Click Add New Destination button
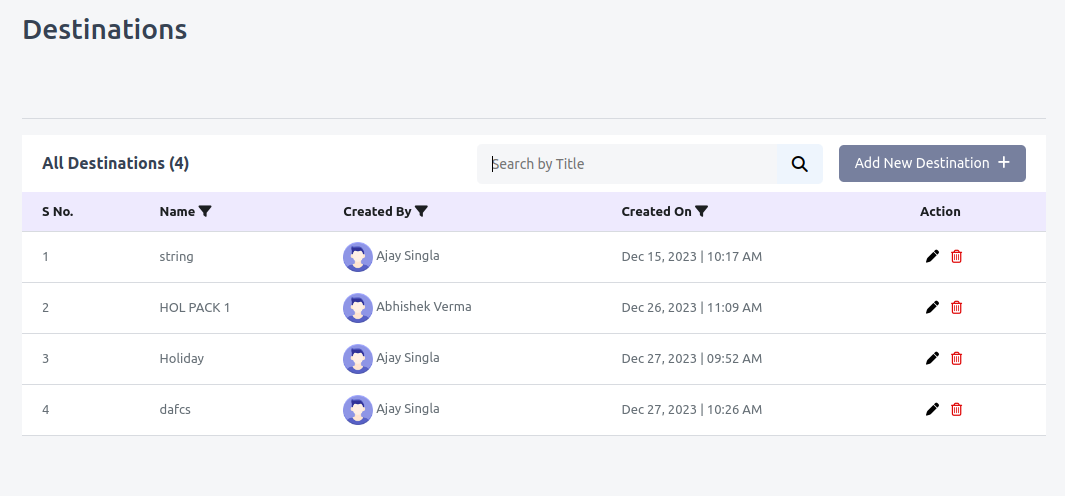The image size is (1065, 496). (x=932, y=163)
